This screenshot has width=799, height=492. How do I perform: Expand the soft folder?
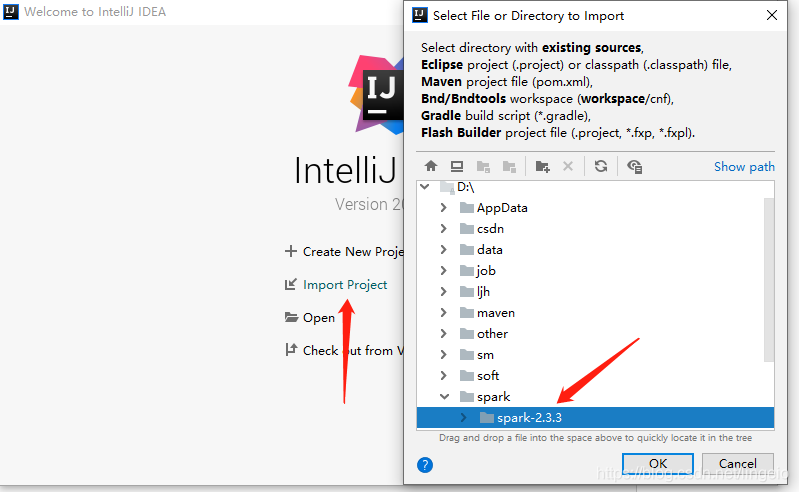443,375
